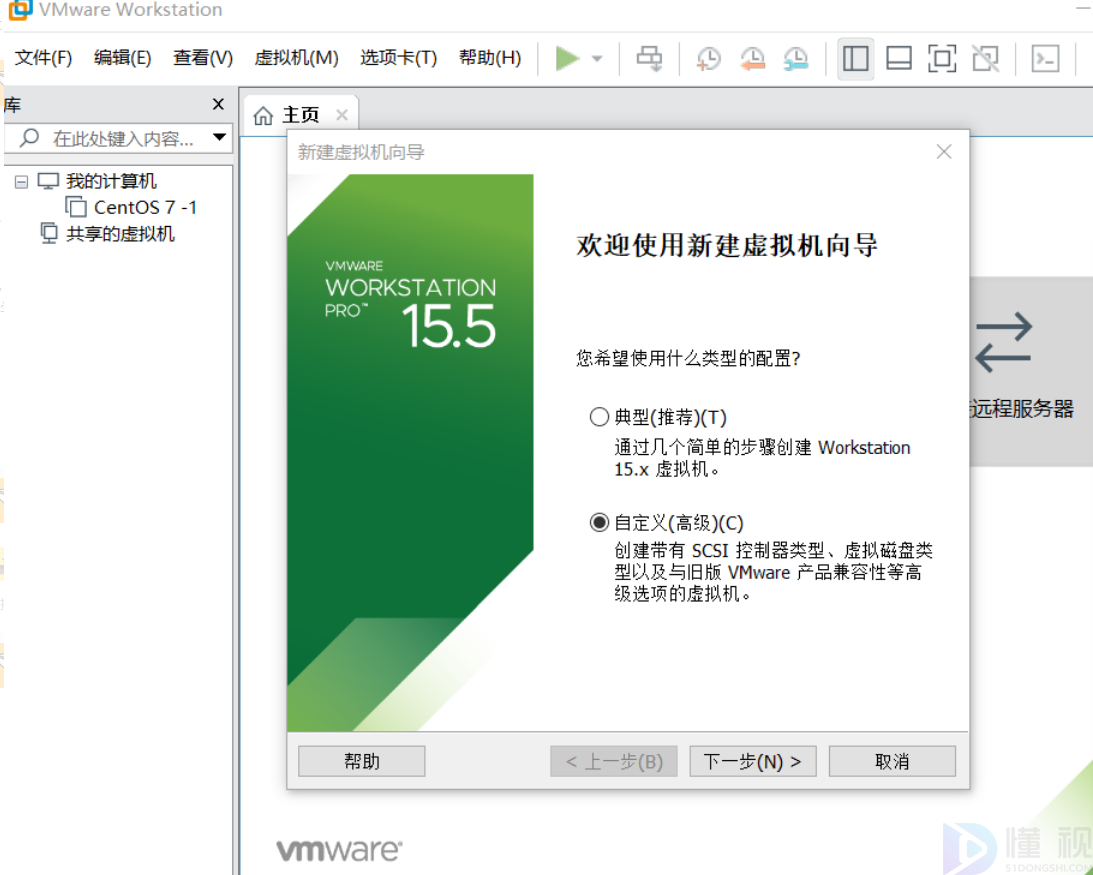Image resolution: width=1093 pixels, height=875 pixels.
Task: Open the library search filter dropdown
Action: click(x=220, y=138)
